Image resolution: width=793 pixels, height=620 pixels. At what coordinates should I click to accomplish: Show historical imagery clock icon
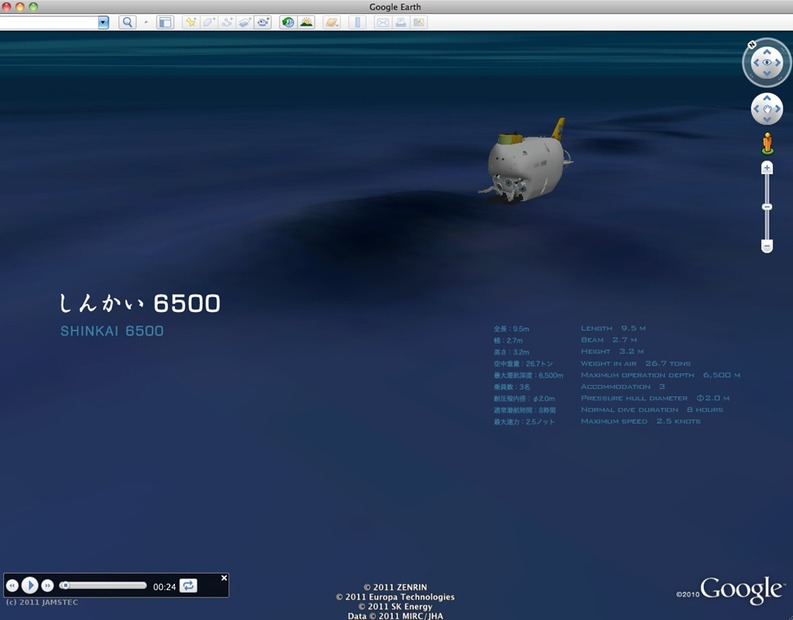click(x=288, y=22)
